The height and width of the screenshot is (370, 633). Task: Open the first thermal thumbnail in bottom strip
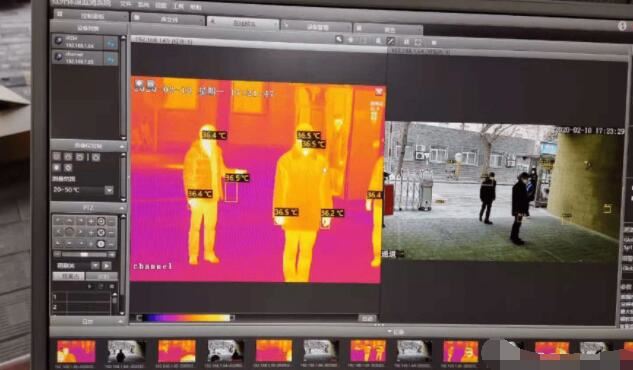pyautogui.click(x=76, y=351)
